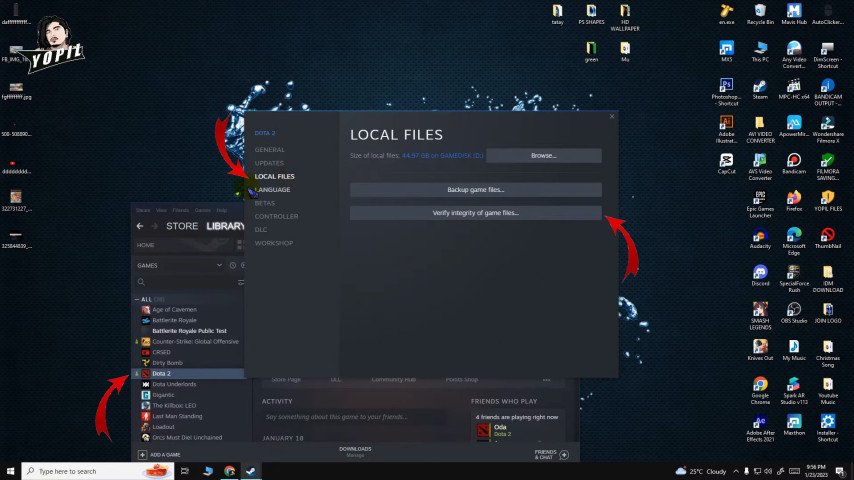
Task: Open the Updates section of Dota 2 properties
Action: pos(269,163)
